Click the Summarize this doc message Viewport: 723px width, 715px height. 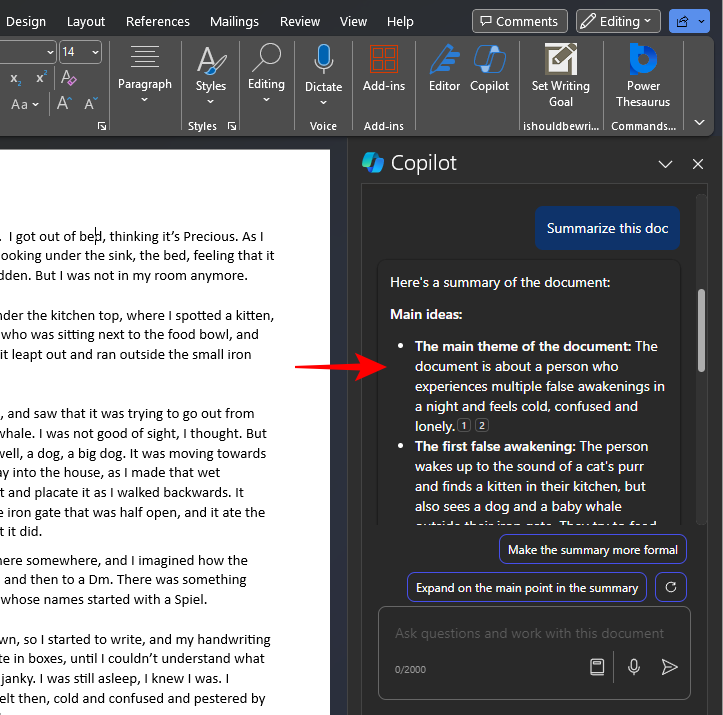pos(607,228)
